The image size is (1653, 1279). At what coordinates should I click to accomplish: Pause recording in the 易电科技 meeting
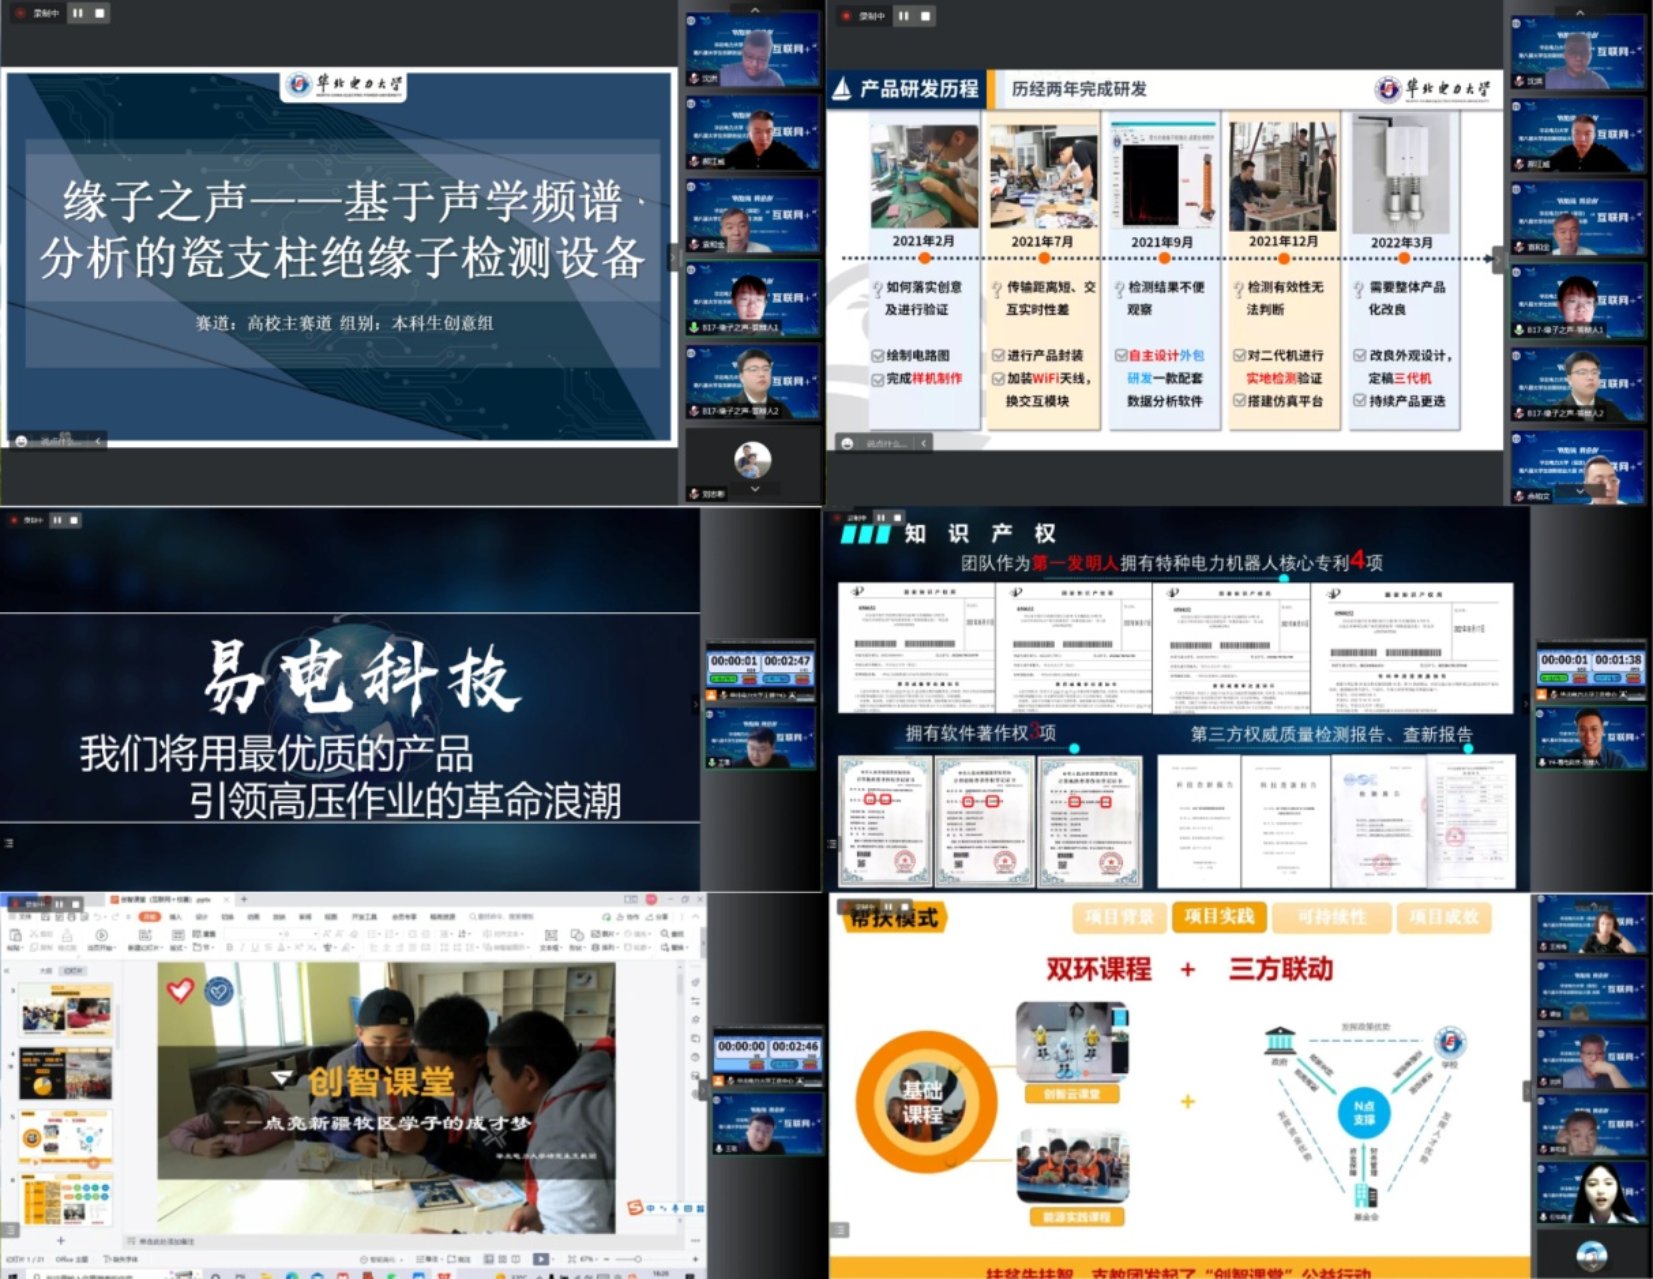pos(57,520)
